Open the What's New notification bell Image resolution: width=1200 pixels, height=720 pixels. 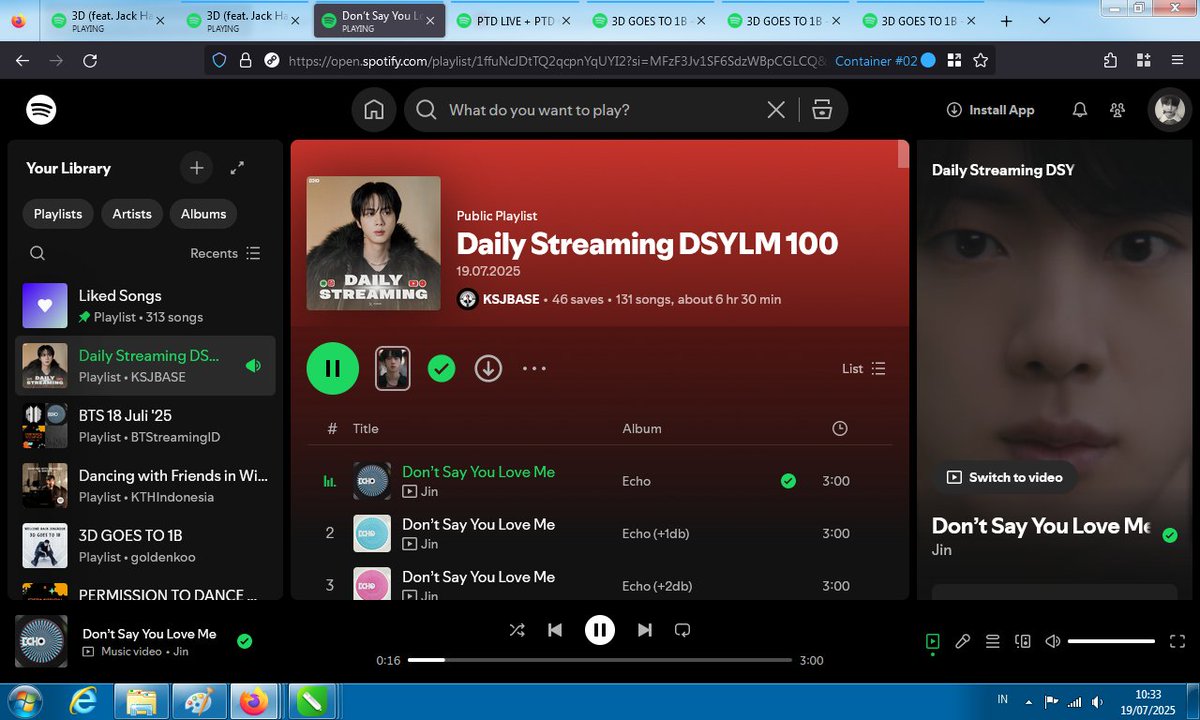(x=1080, y=110)
